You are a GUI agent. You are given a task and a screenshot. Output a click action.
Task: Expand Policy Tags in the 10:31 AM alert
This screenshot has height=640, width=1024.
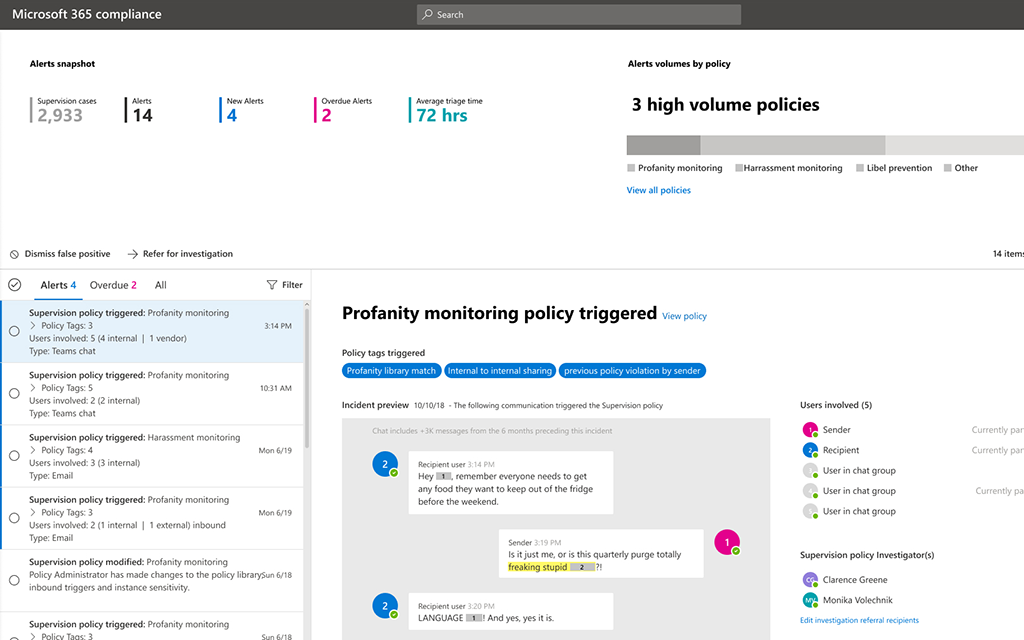33,387
